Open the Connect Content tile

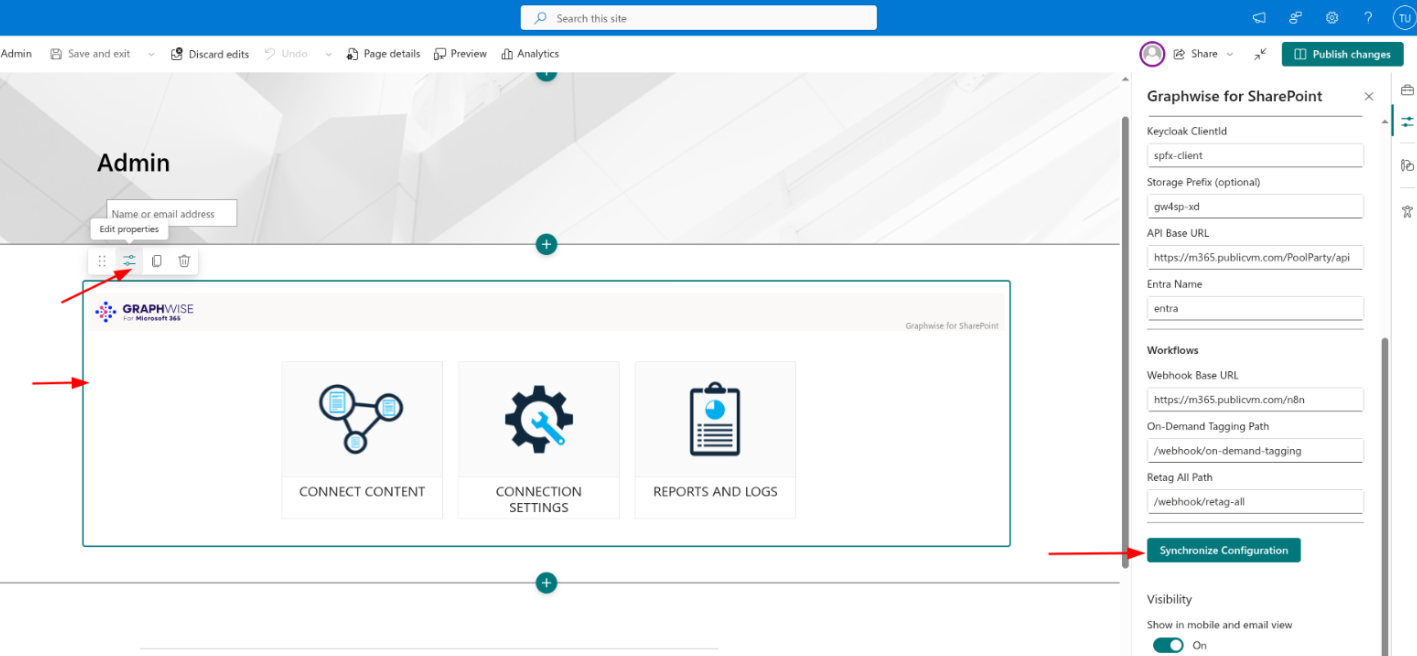(362, 440)
